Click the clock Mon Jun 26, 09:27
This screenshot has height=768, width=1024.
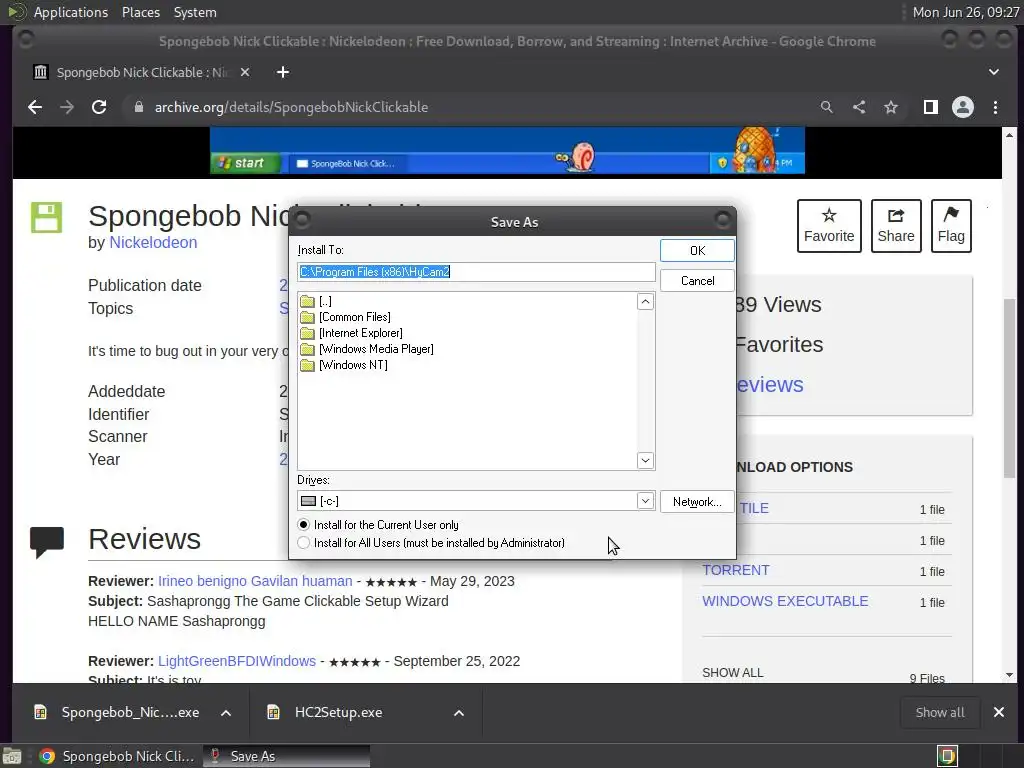tap(966, 12)
